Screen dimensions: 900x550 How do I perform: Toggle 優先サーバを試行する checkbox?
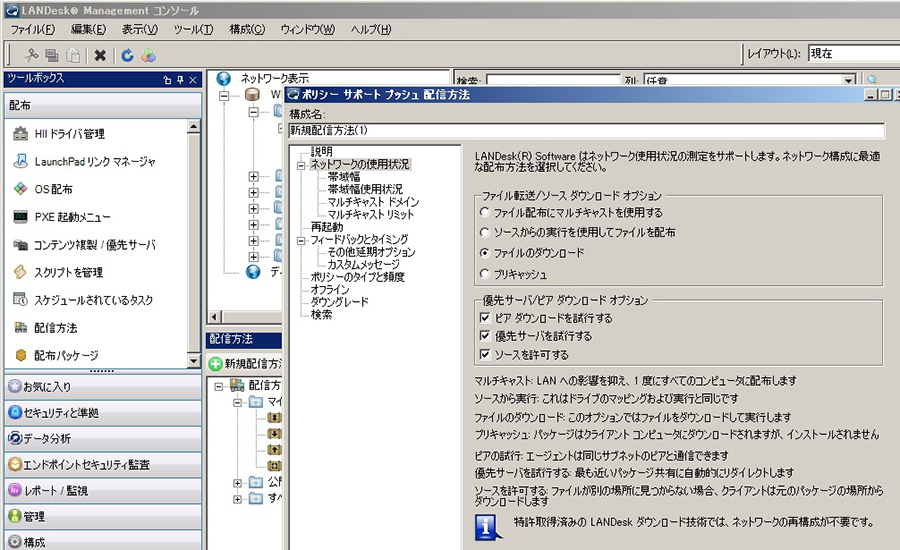tap(485, 336)
